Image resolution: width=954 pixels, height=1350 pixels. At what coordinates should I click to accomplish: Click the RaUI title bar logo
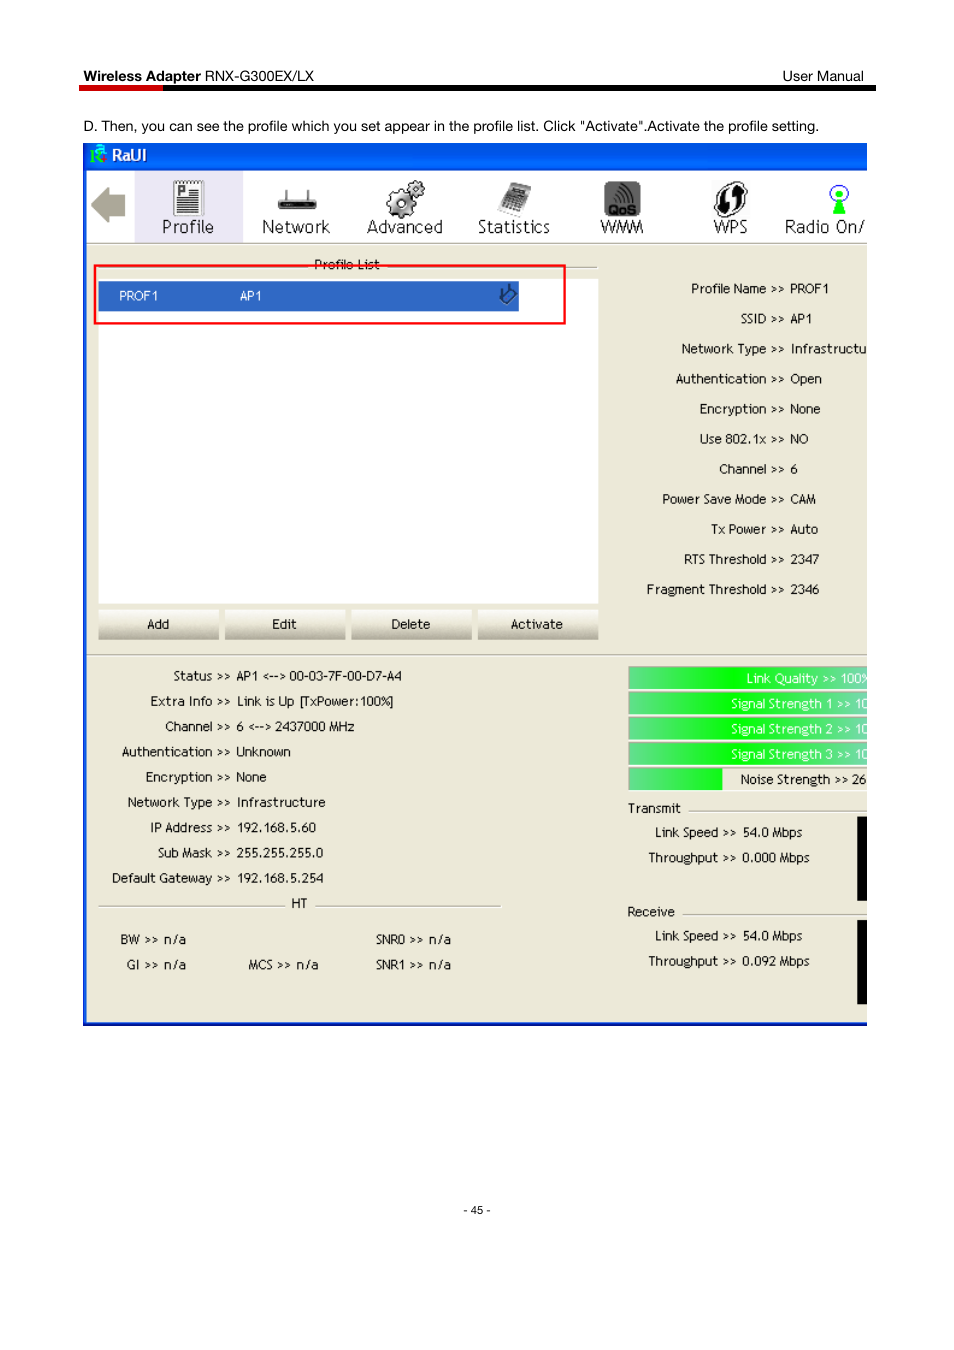coord(98,155)
